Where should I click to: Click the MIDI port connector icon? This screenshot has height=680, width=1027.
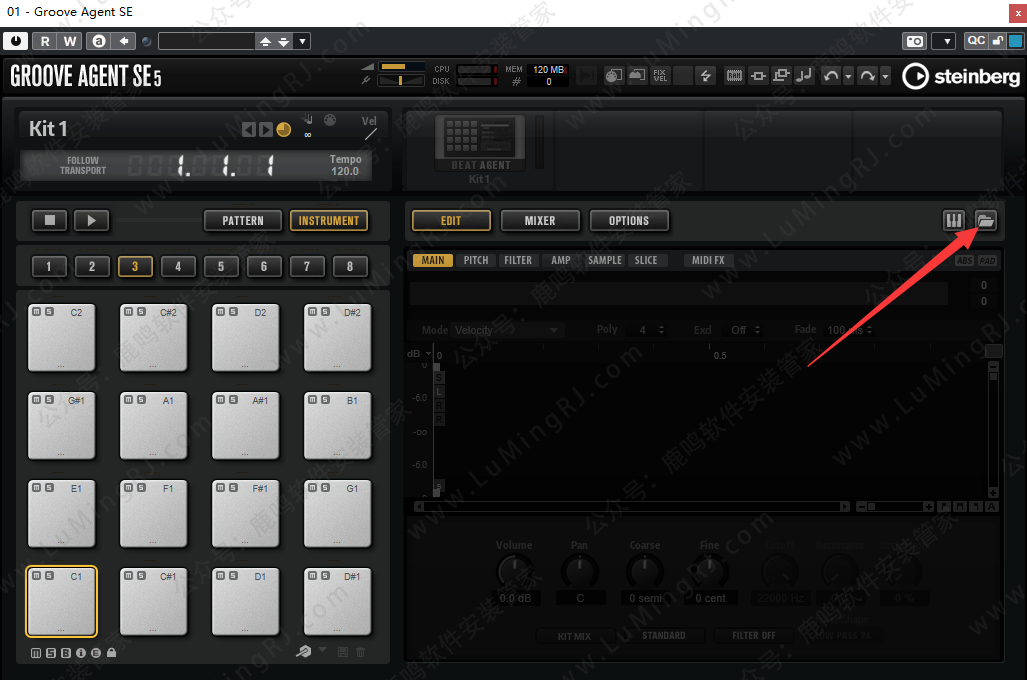(x=330, y=120)
